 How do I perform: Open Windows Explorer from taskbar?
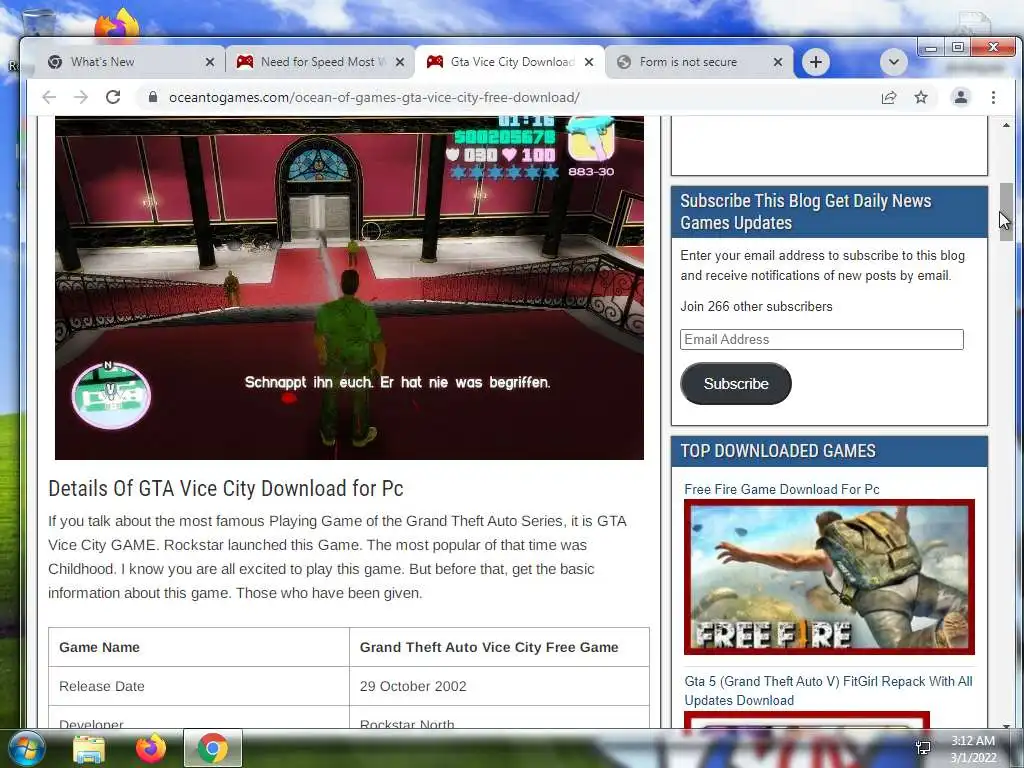pos(89,749)
